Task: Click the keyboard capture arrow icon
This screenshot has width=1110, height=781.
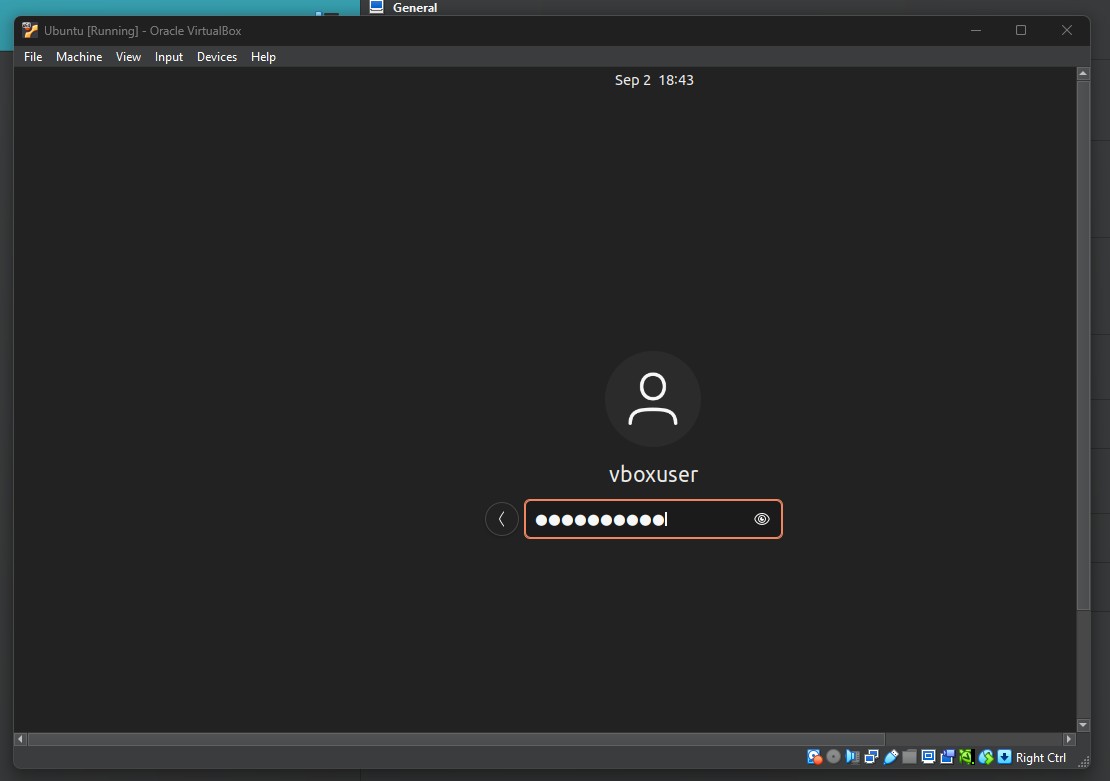Action: coord(1004,757)
